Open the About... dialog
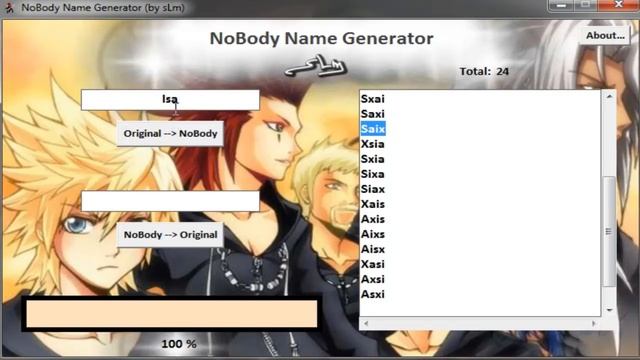 (605, 36)
